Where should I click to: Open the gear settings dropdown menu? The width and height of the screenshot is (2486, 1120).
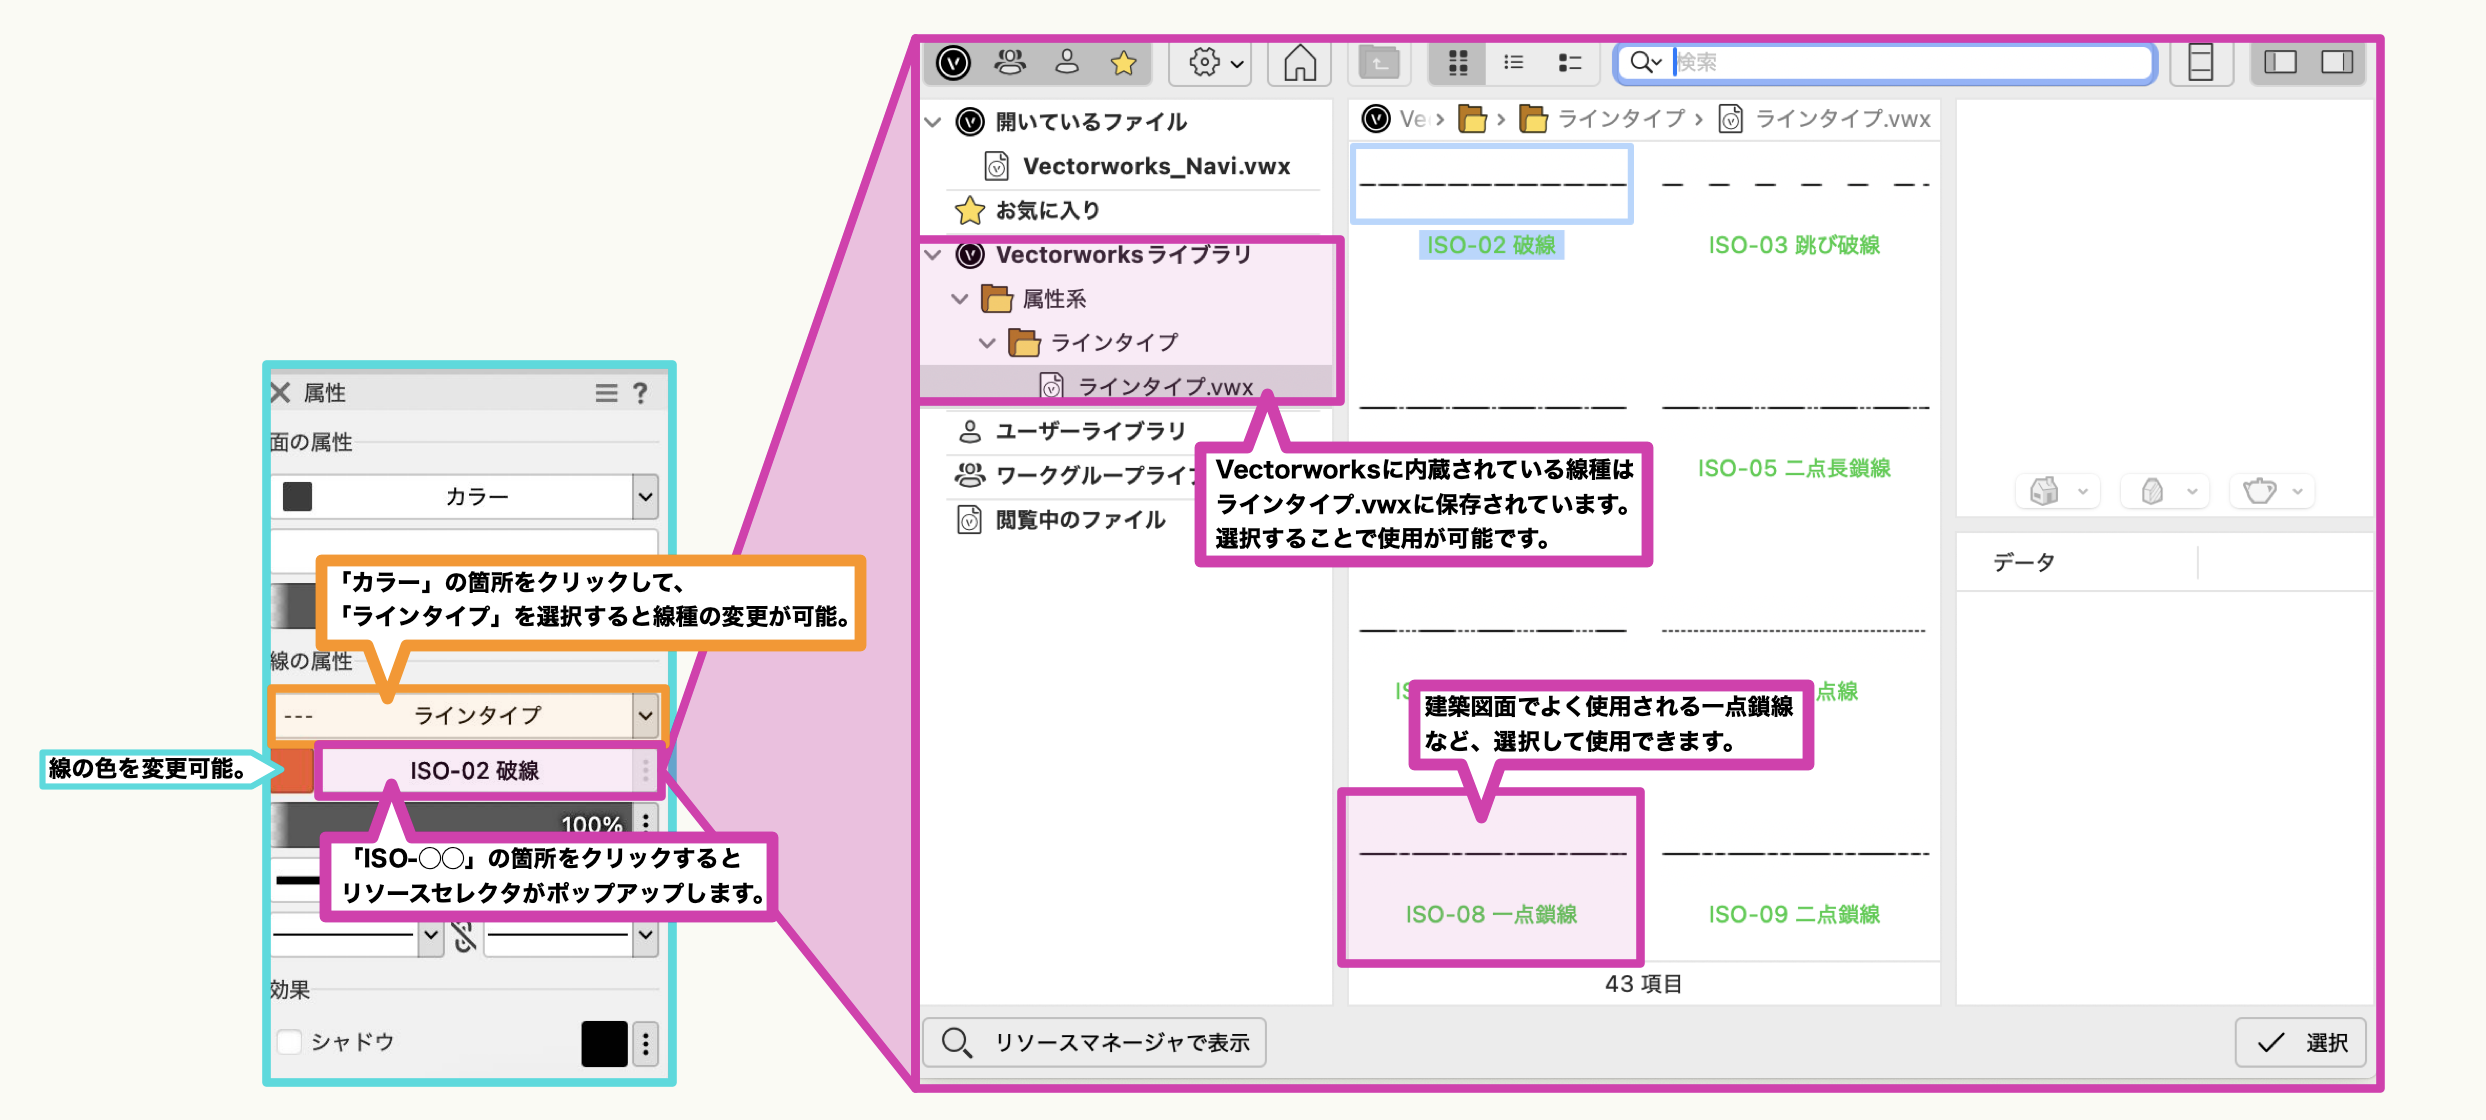click(x=1214, y=63)
